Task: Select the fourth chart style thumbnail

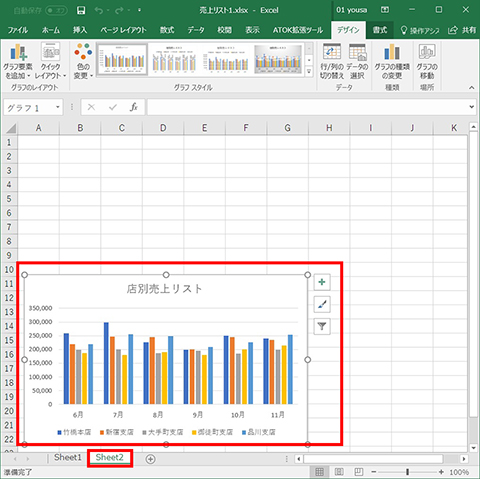Action: click(278, 60)
